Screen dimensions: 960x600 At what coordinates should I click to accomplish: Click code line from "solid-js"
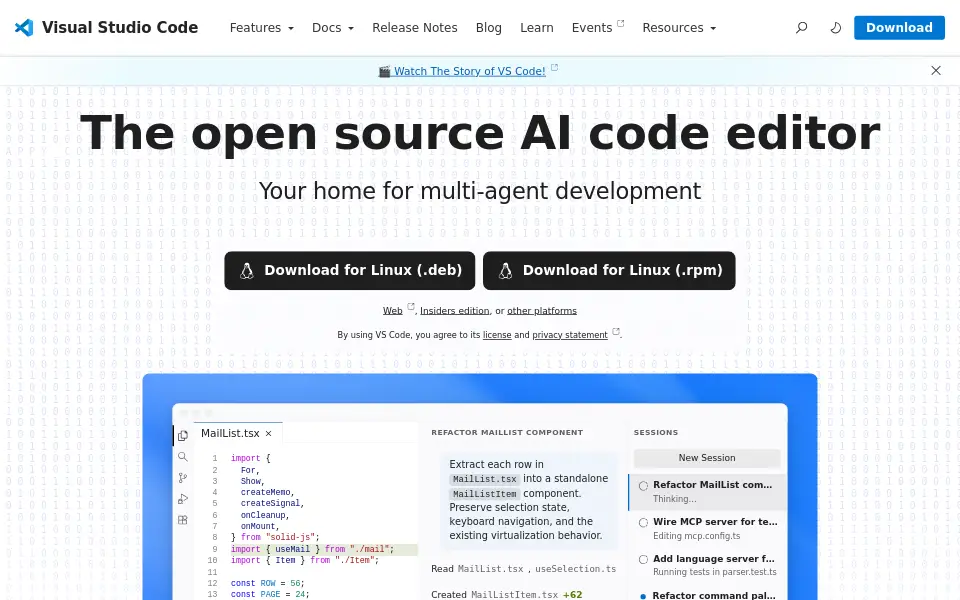275,538
